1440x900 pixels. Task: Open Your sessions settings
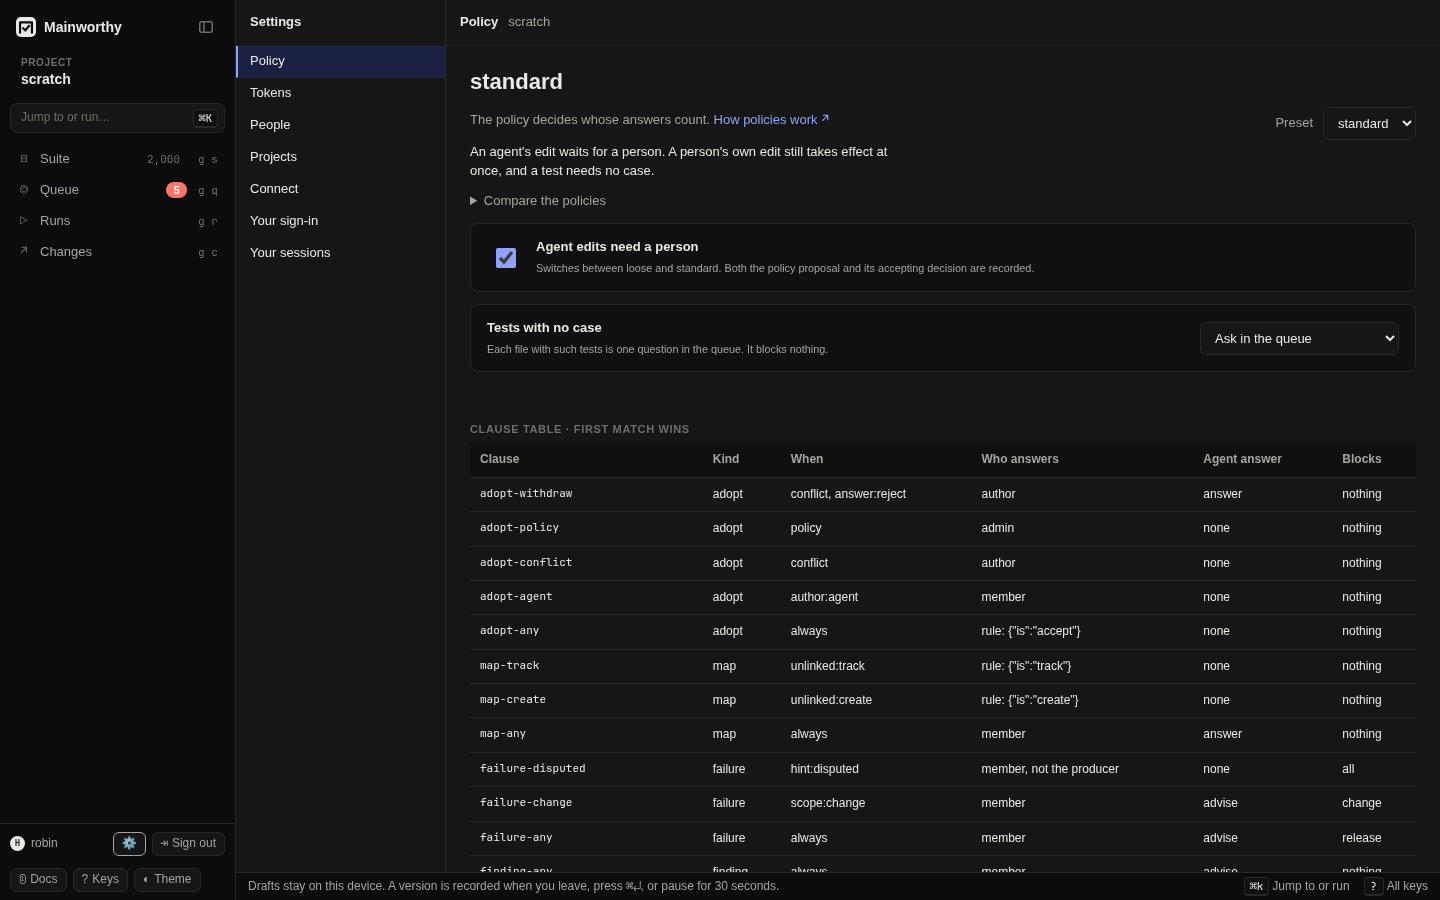click(x=341, y=253)
